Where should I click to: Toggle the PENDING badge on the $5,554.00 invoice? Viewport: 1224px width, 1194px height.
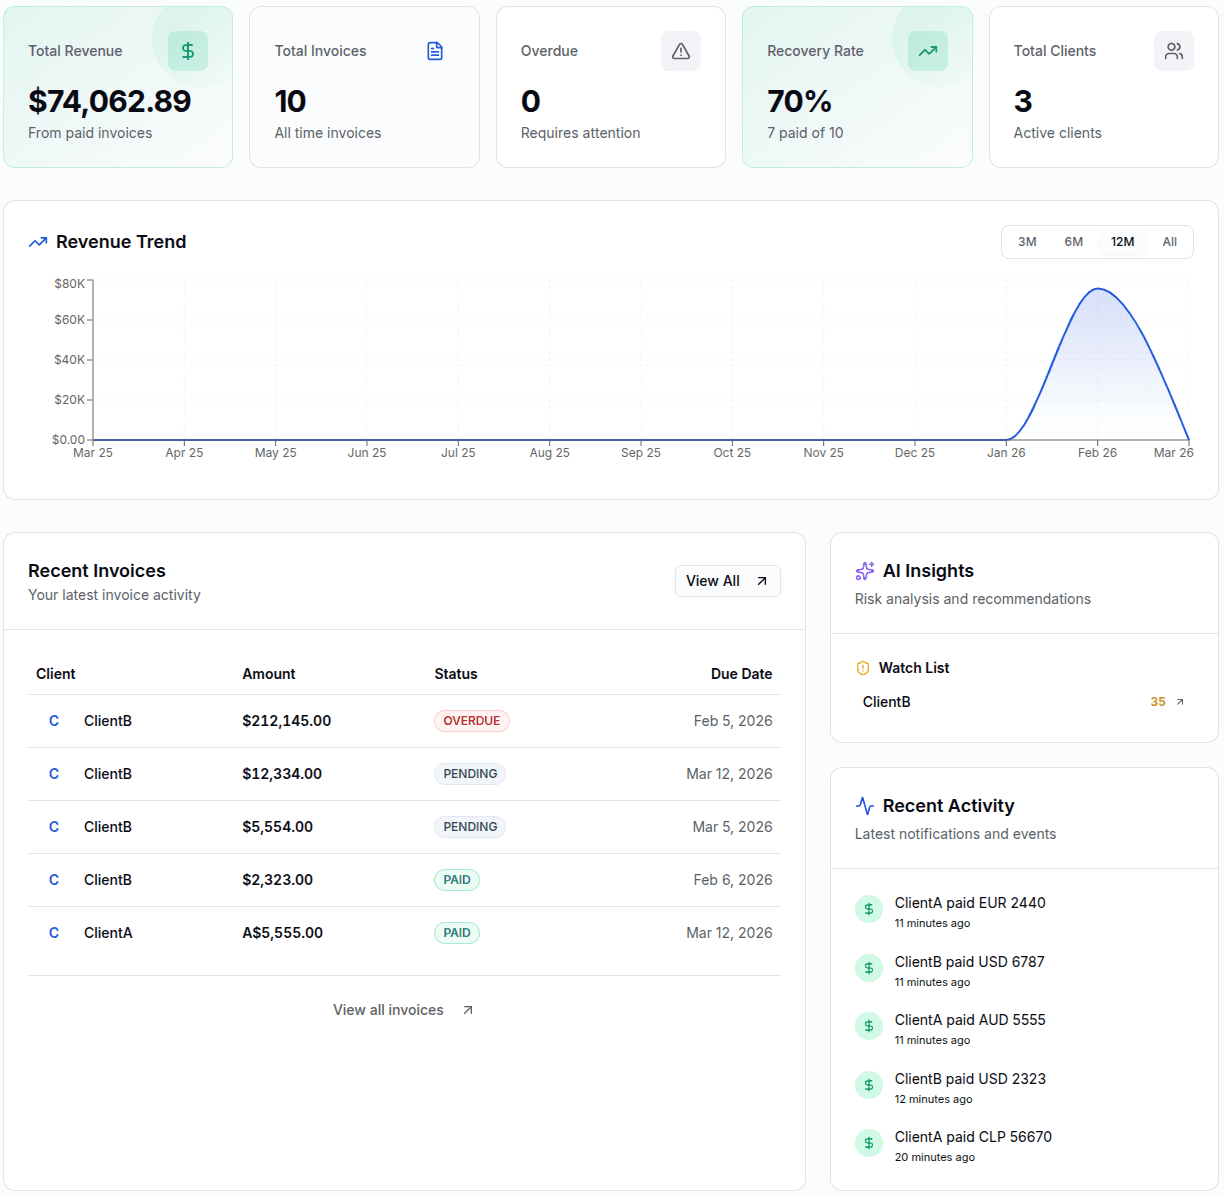coord(470,827)
